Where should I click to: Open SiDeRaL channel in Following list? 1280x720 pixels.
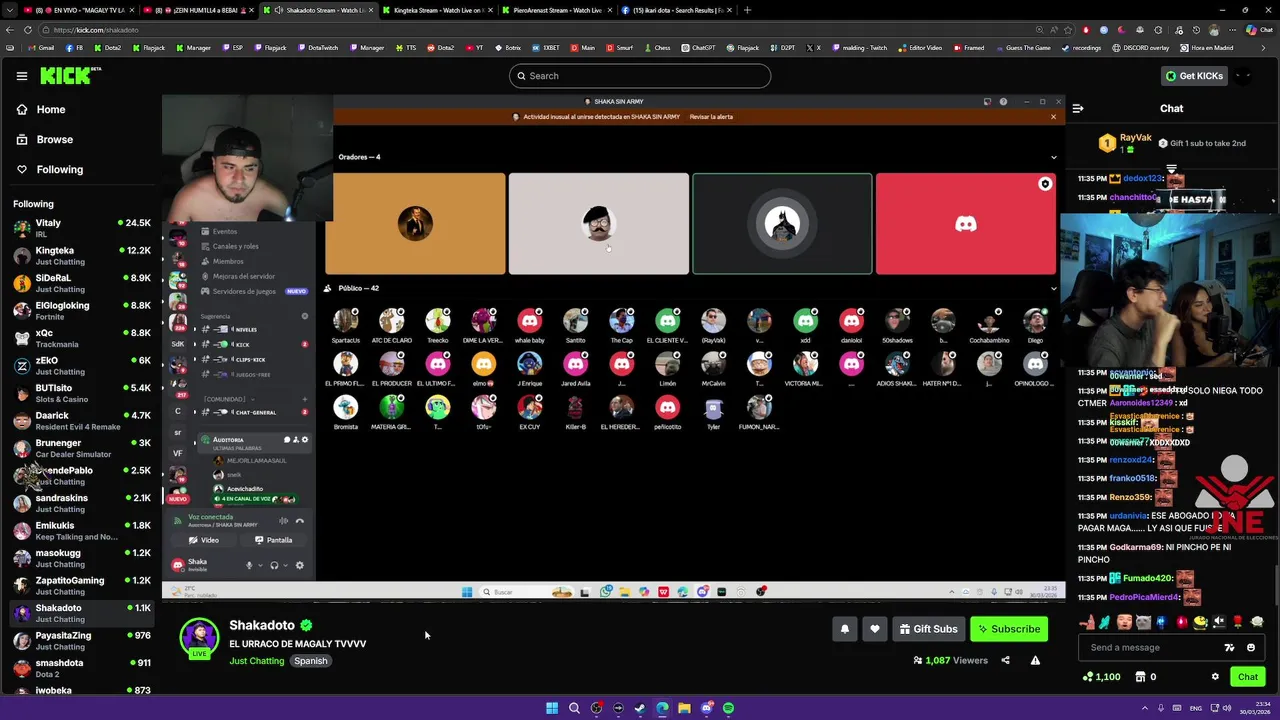(80, 283)
